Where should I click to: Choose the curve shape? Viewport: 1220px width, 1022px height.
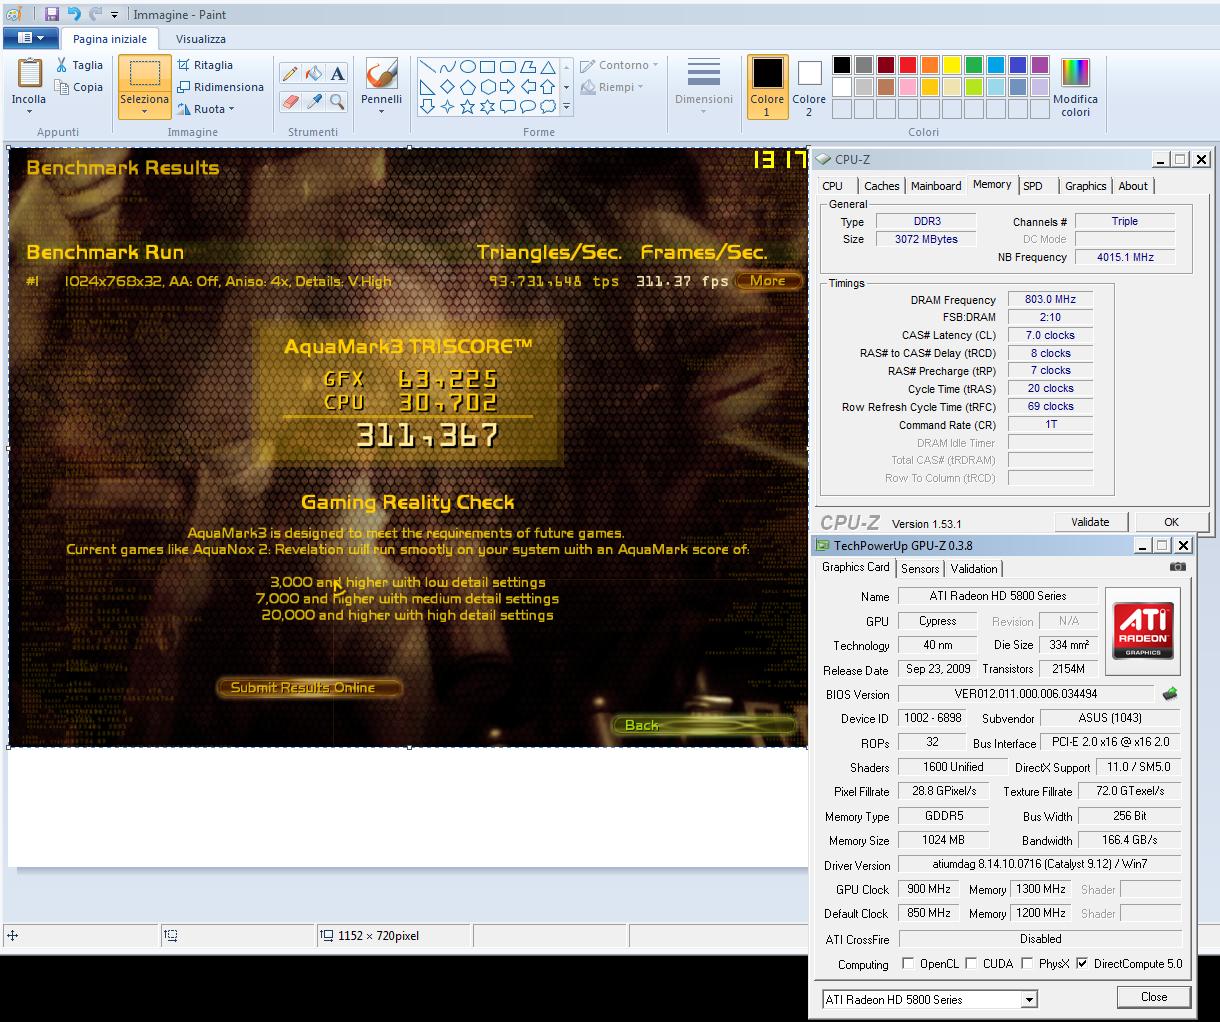(x=447, y=67)
